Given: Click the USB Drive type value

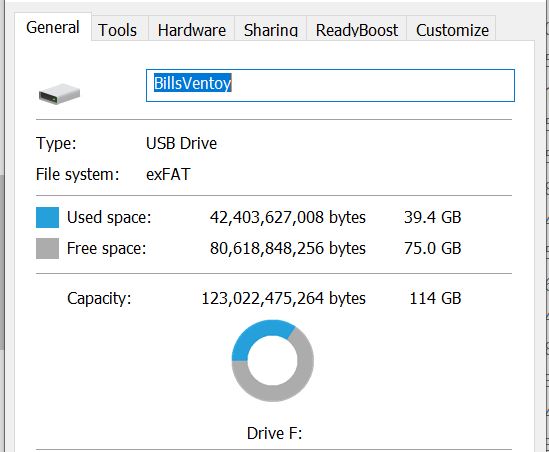Looking at the screenshot, I should point(181,143).
